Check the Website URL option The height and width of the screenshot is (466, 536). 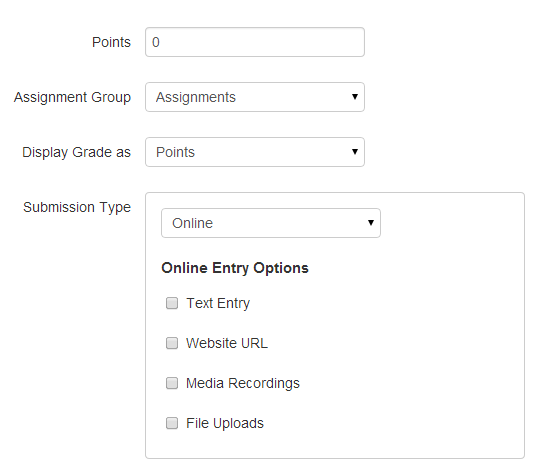[172, 343]
